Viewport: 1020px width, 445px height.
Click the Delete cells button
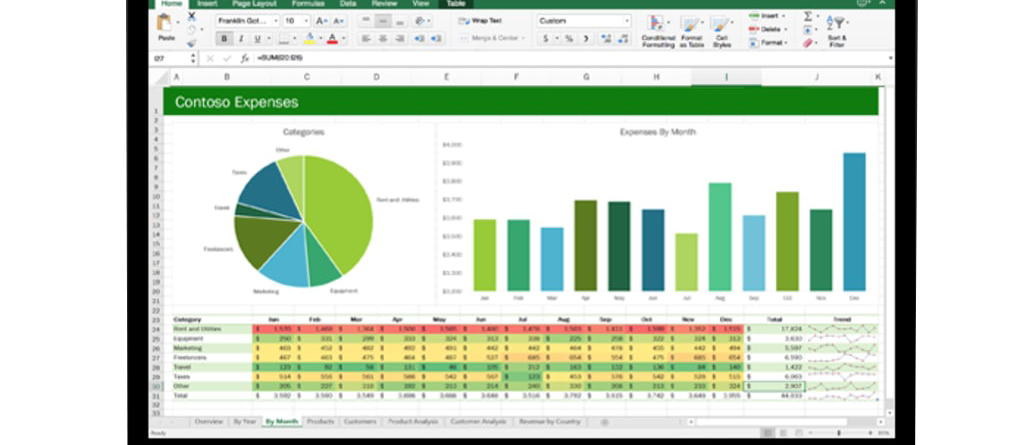[x=766, y=29]
